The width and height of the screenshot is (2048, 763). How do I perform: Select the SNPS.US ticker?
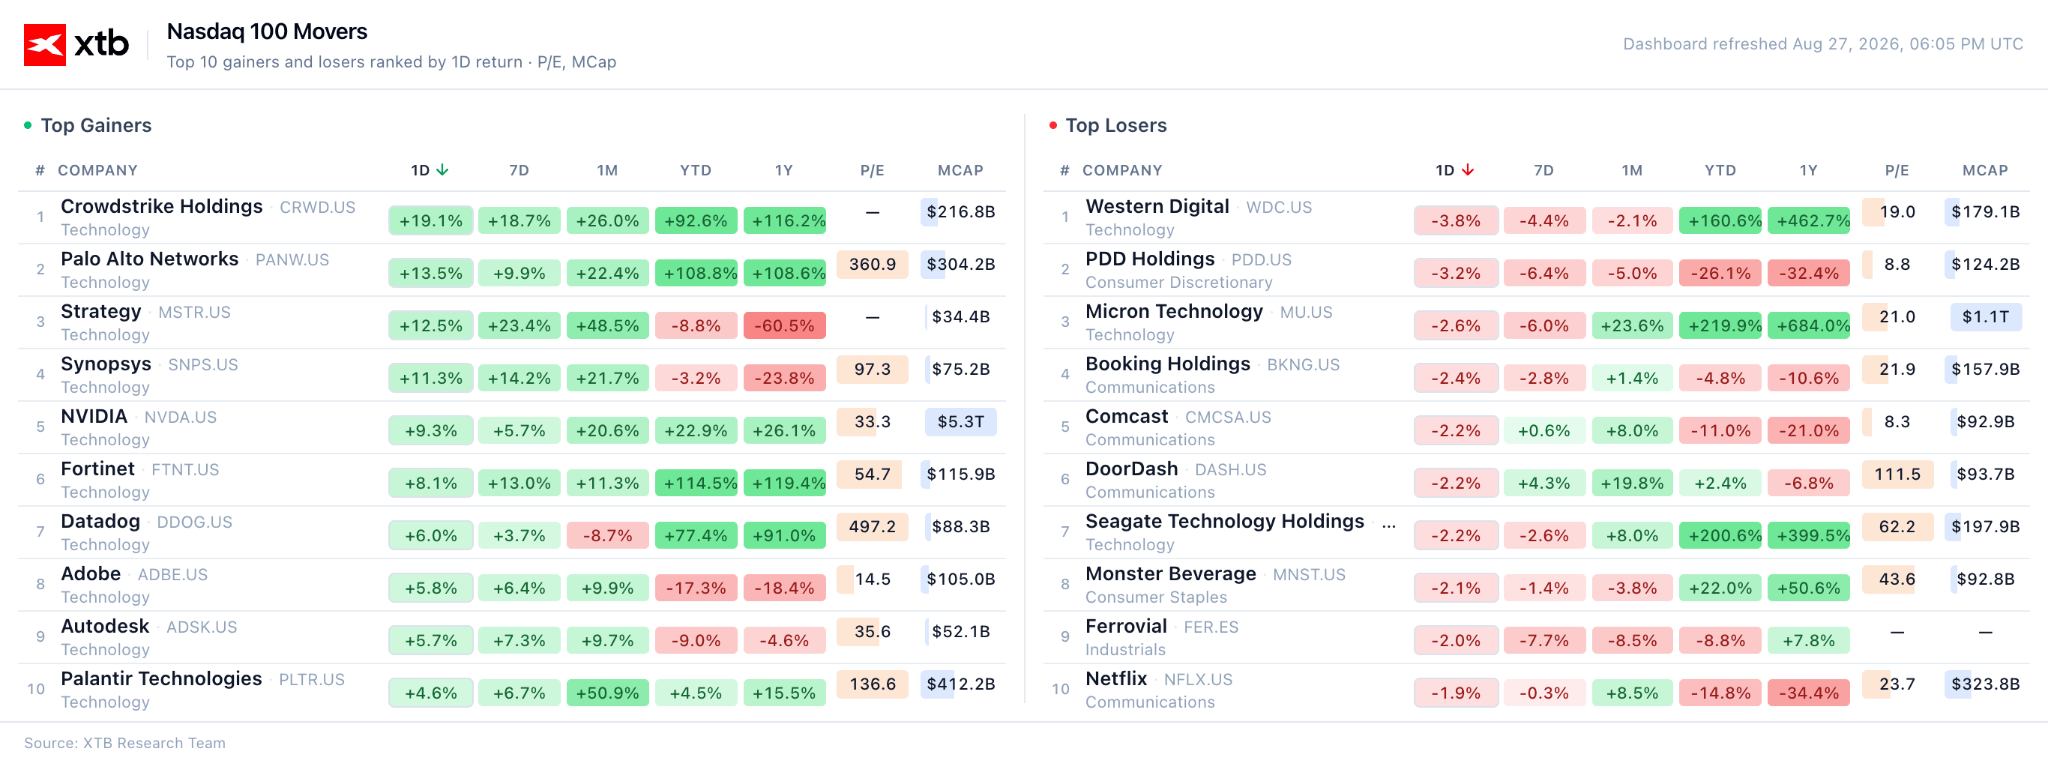pos(203,365)
